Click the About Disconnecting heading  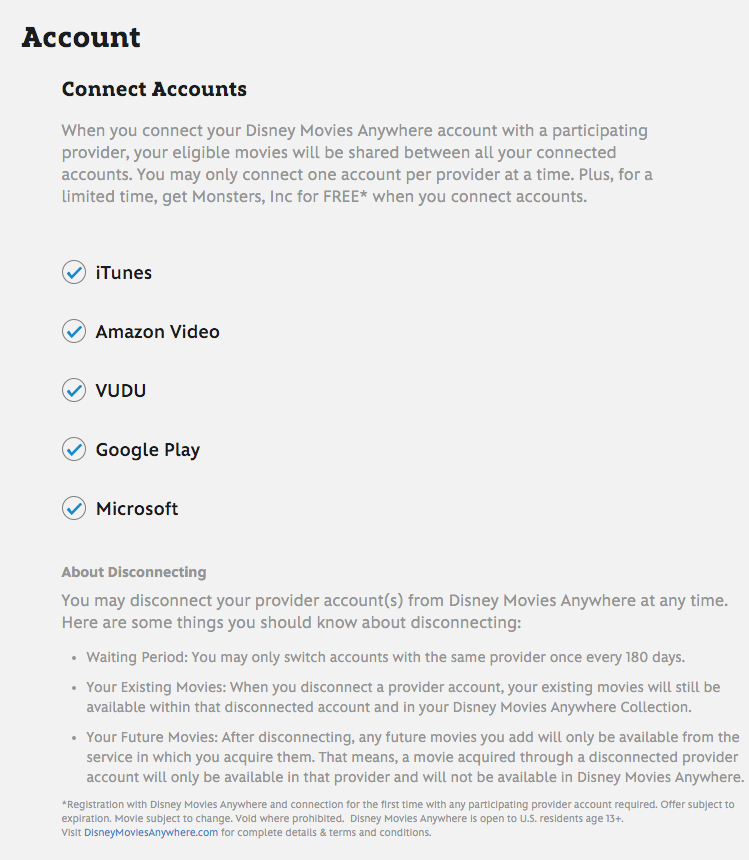click(134, 573)
